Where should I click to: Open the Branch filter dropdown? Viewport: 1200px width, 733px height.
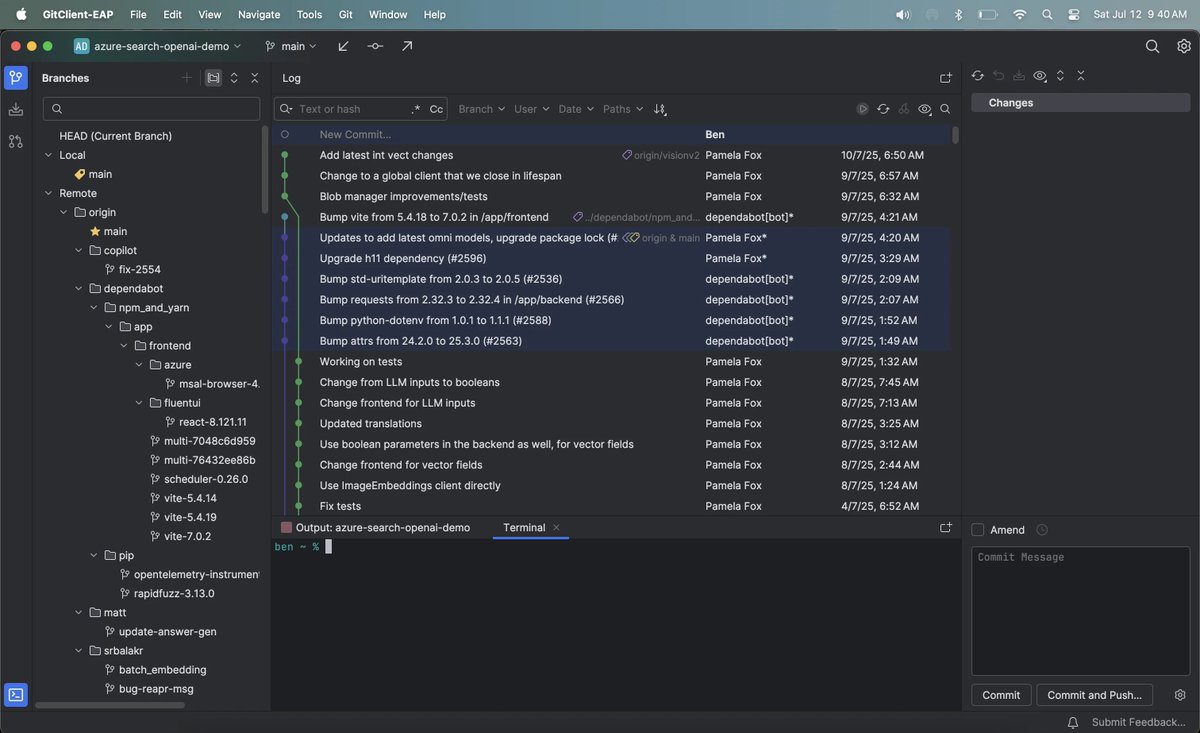coord(481,109)
